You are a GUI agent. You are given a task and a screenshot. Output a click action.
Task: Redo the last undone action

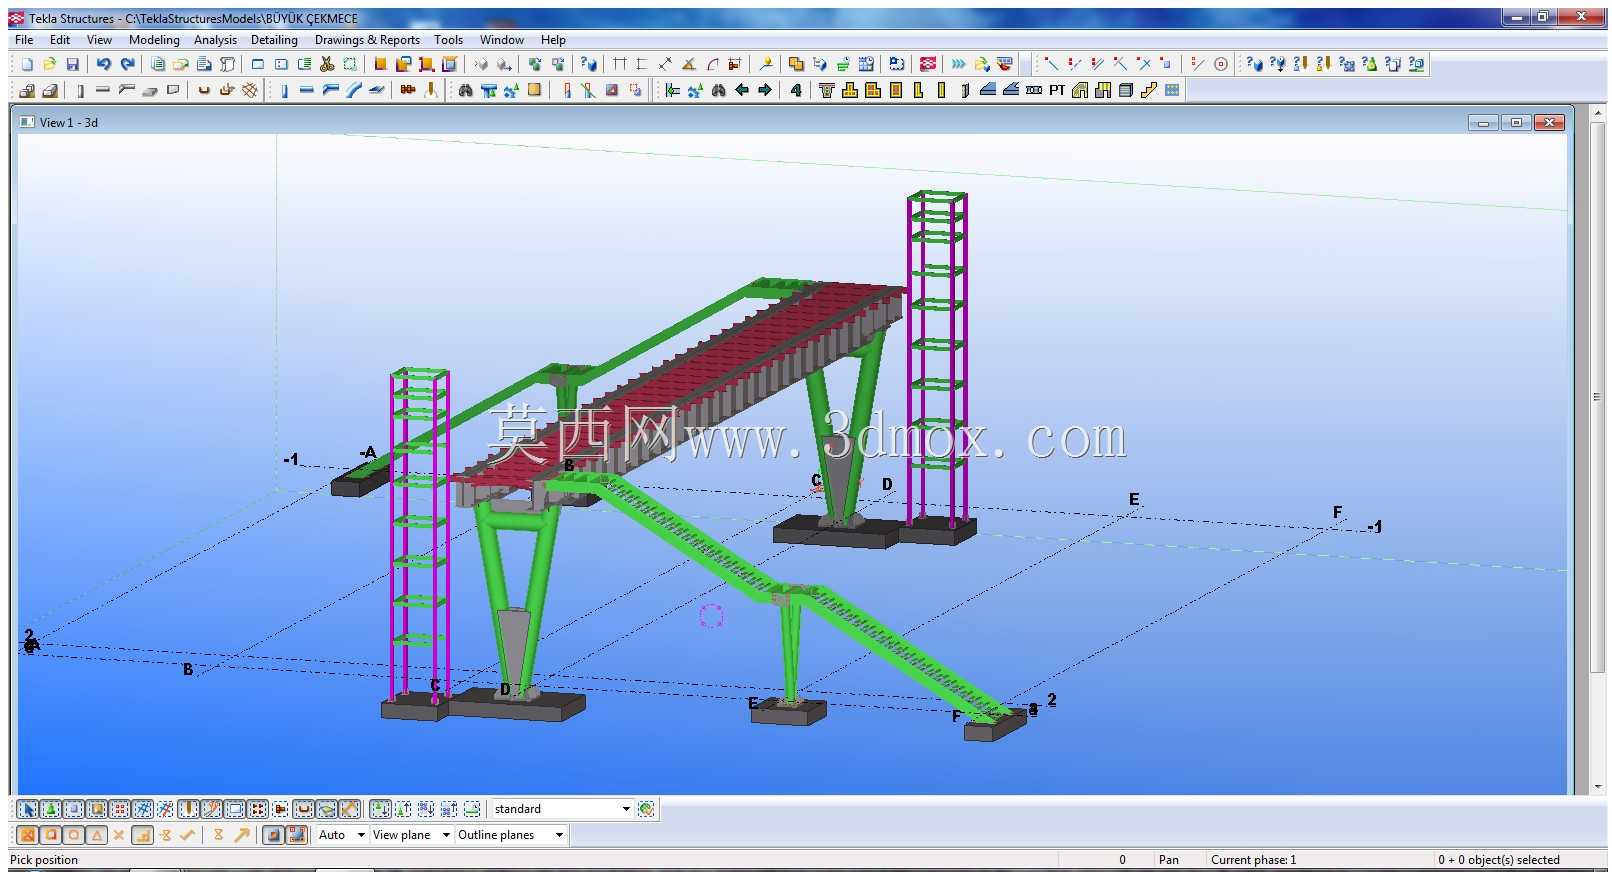click(x=127, y=64)
